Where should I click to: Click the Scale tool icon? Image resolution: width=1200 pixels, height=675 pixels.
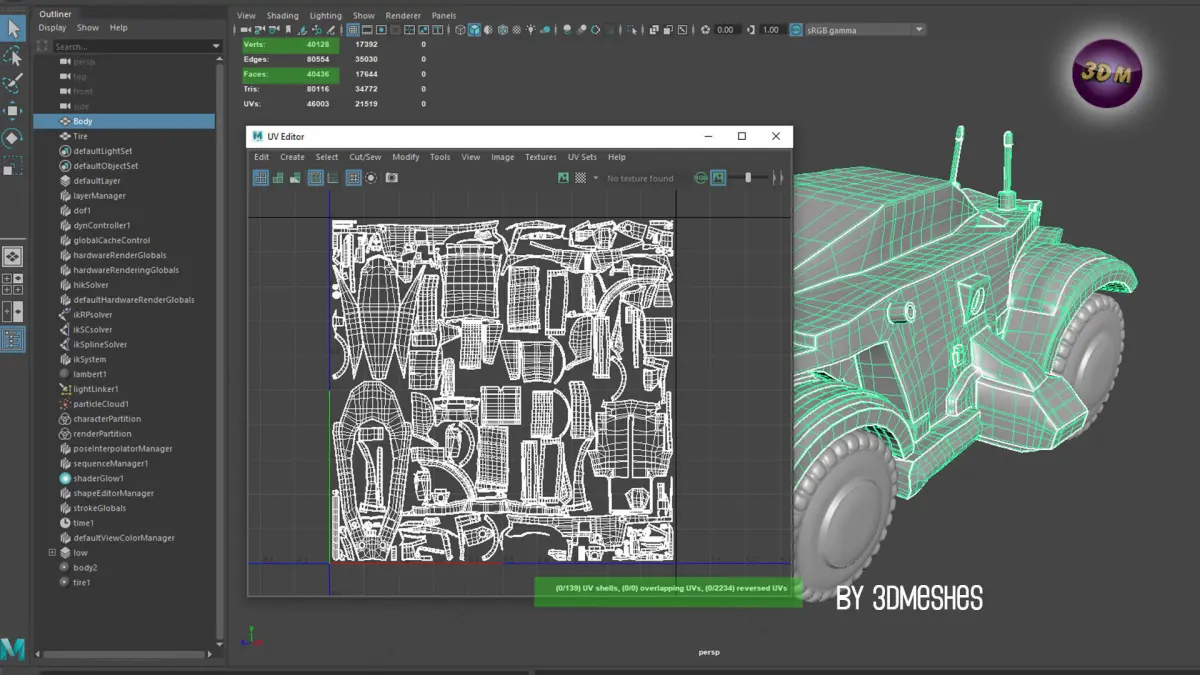tap(13, 164)
